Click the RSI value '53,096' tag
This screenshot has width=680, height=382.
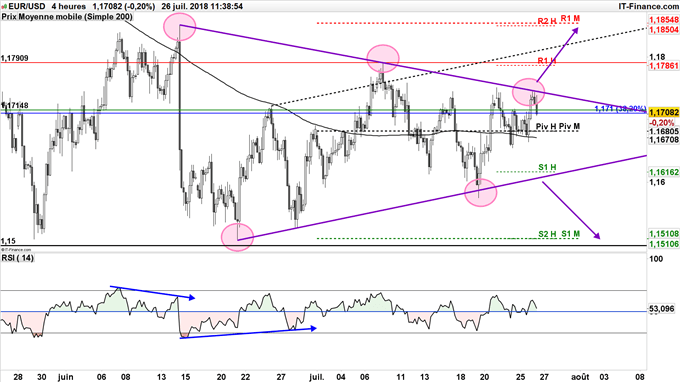coord(662,309)
